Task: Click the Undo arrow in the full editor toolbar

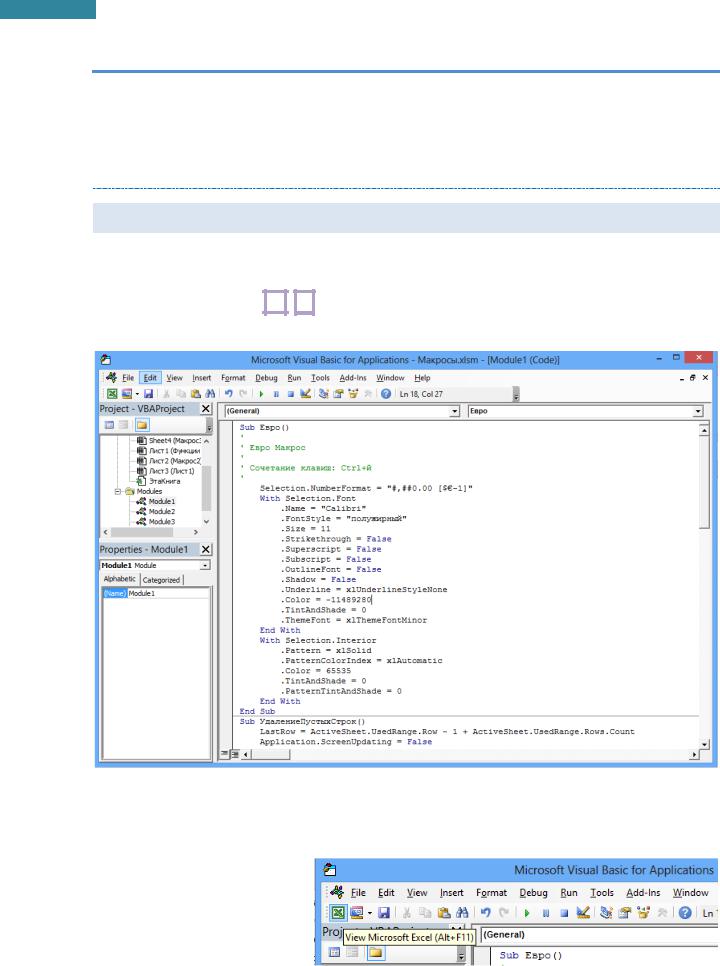Action: (x=229, y=395)
